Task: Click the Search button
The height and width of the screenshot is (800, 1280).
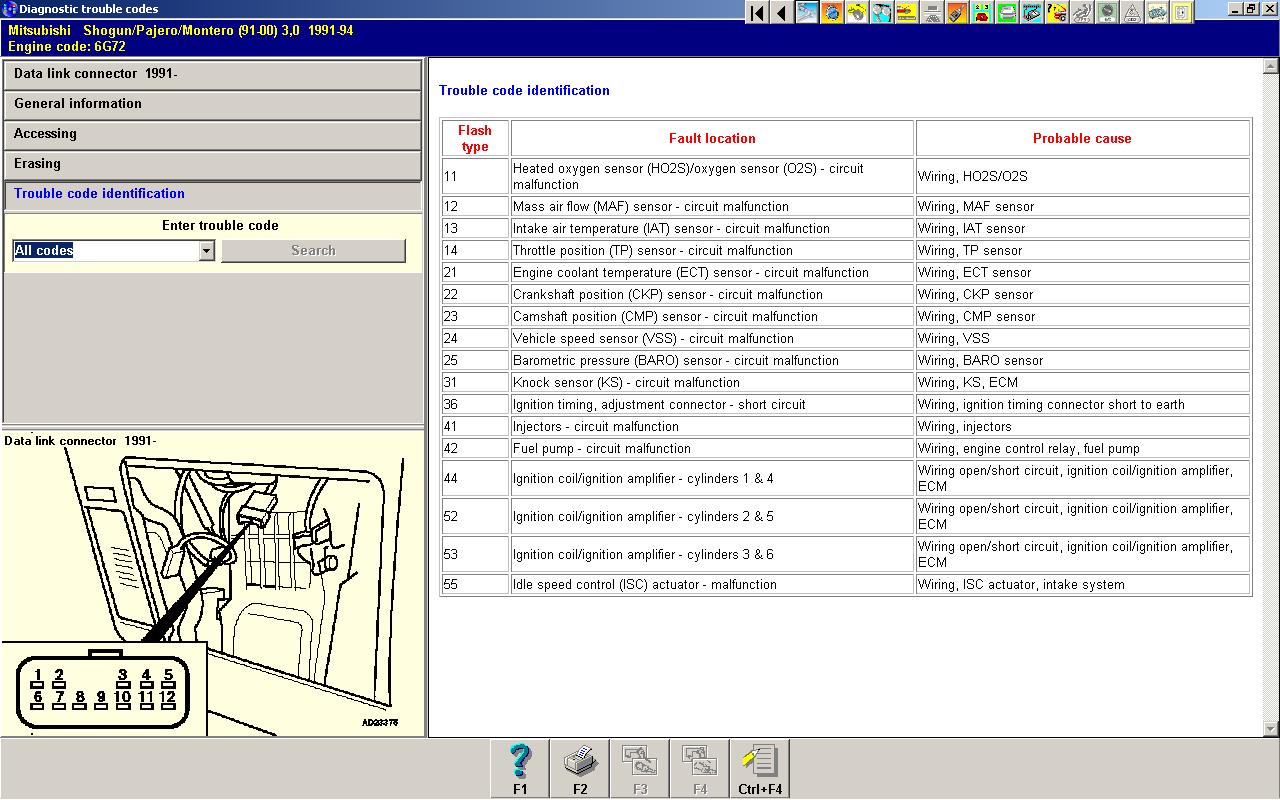Action: click(313, 250)
